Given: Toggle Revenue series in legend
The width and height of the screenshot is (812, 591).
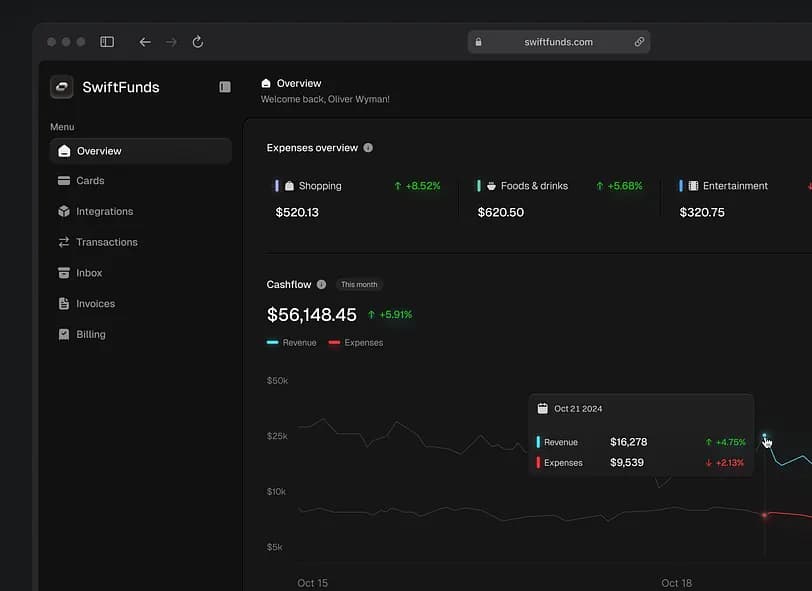Looking at the screenshot, I should click(x=292, y=343).
